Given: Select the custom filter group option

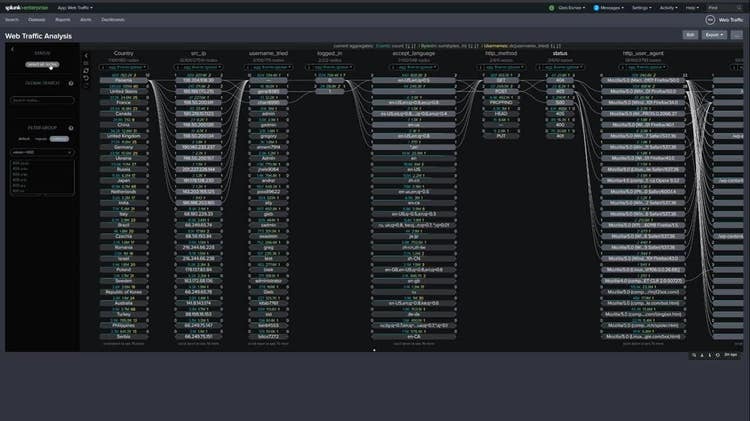Looking at the screenshot, I should tap(60, 139).
